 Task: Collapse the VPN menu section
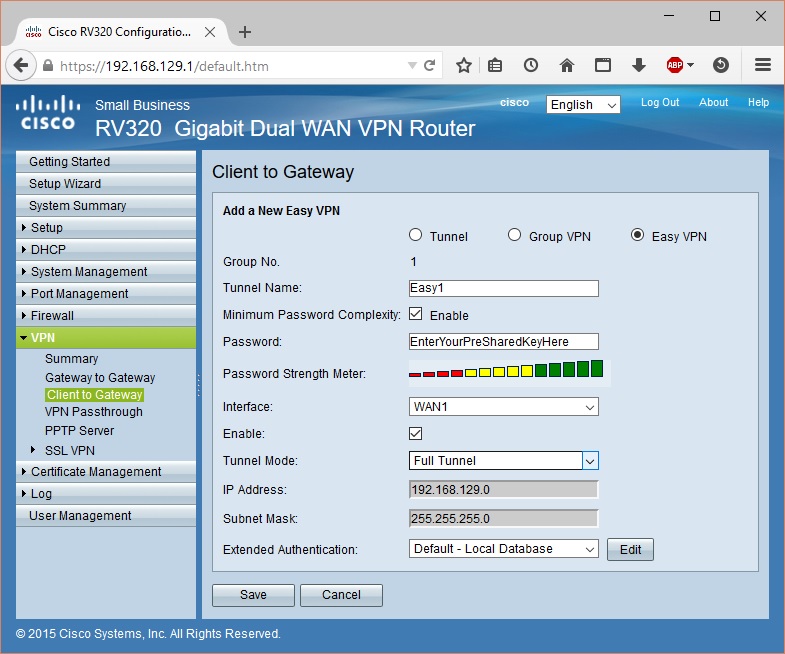(x=106, y=338)
